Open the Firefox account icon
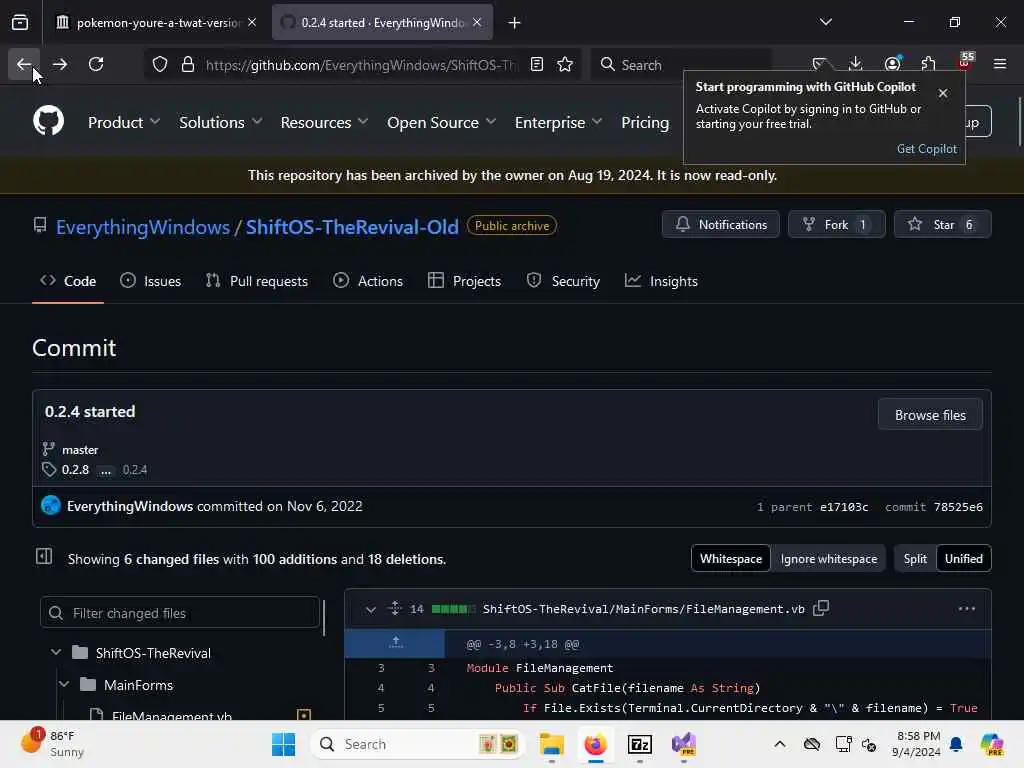 point(892,64)
